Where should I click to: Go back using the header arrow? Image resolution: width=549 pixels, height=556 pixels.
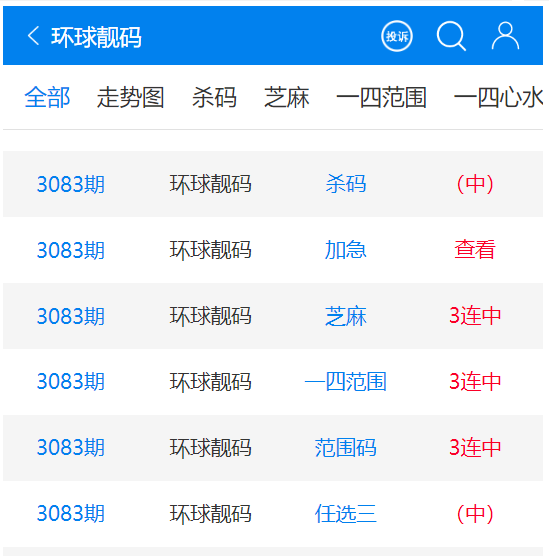coord(33,36)
